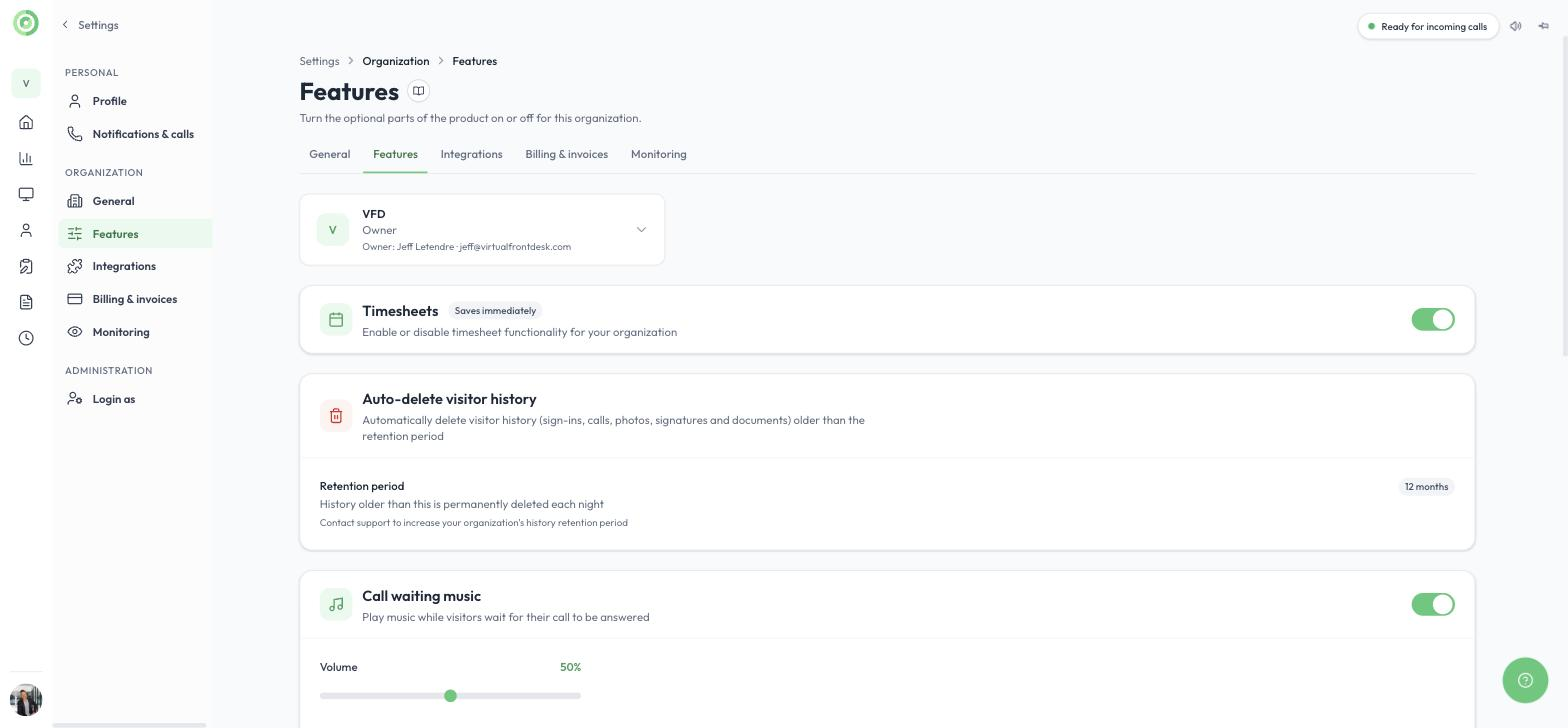Open Billing & invoices in sidebar

click(x=135, y=299)
